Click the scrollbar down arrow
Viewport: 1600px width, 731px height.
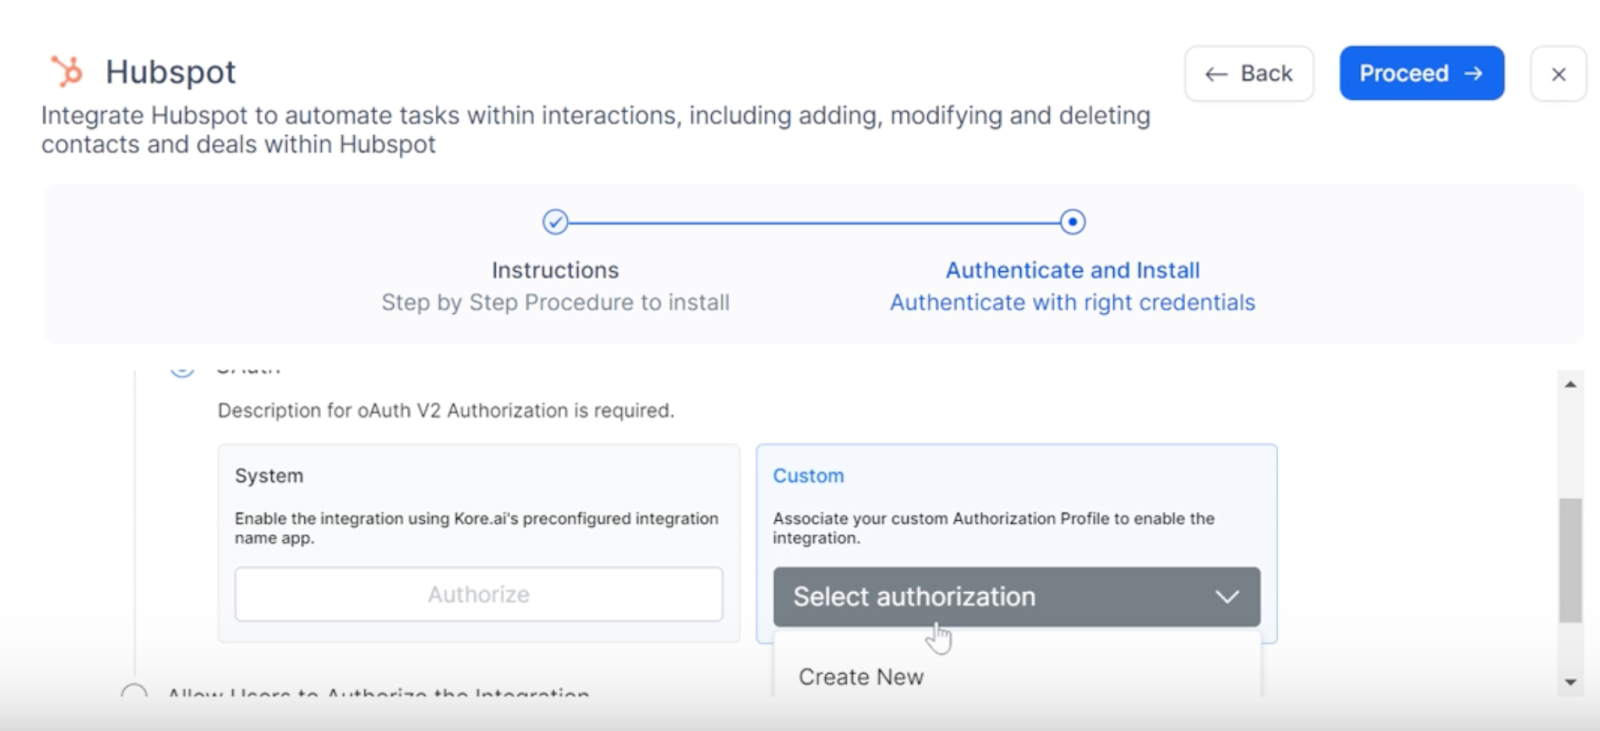[1570, 682]
